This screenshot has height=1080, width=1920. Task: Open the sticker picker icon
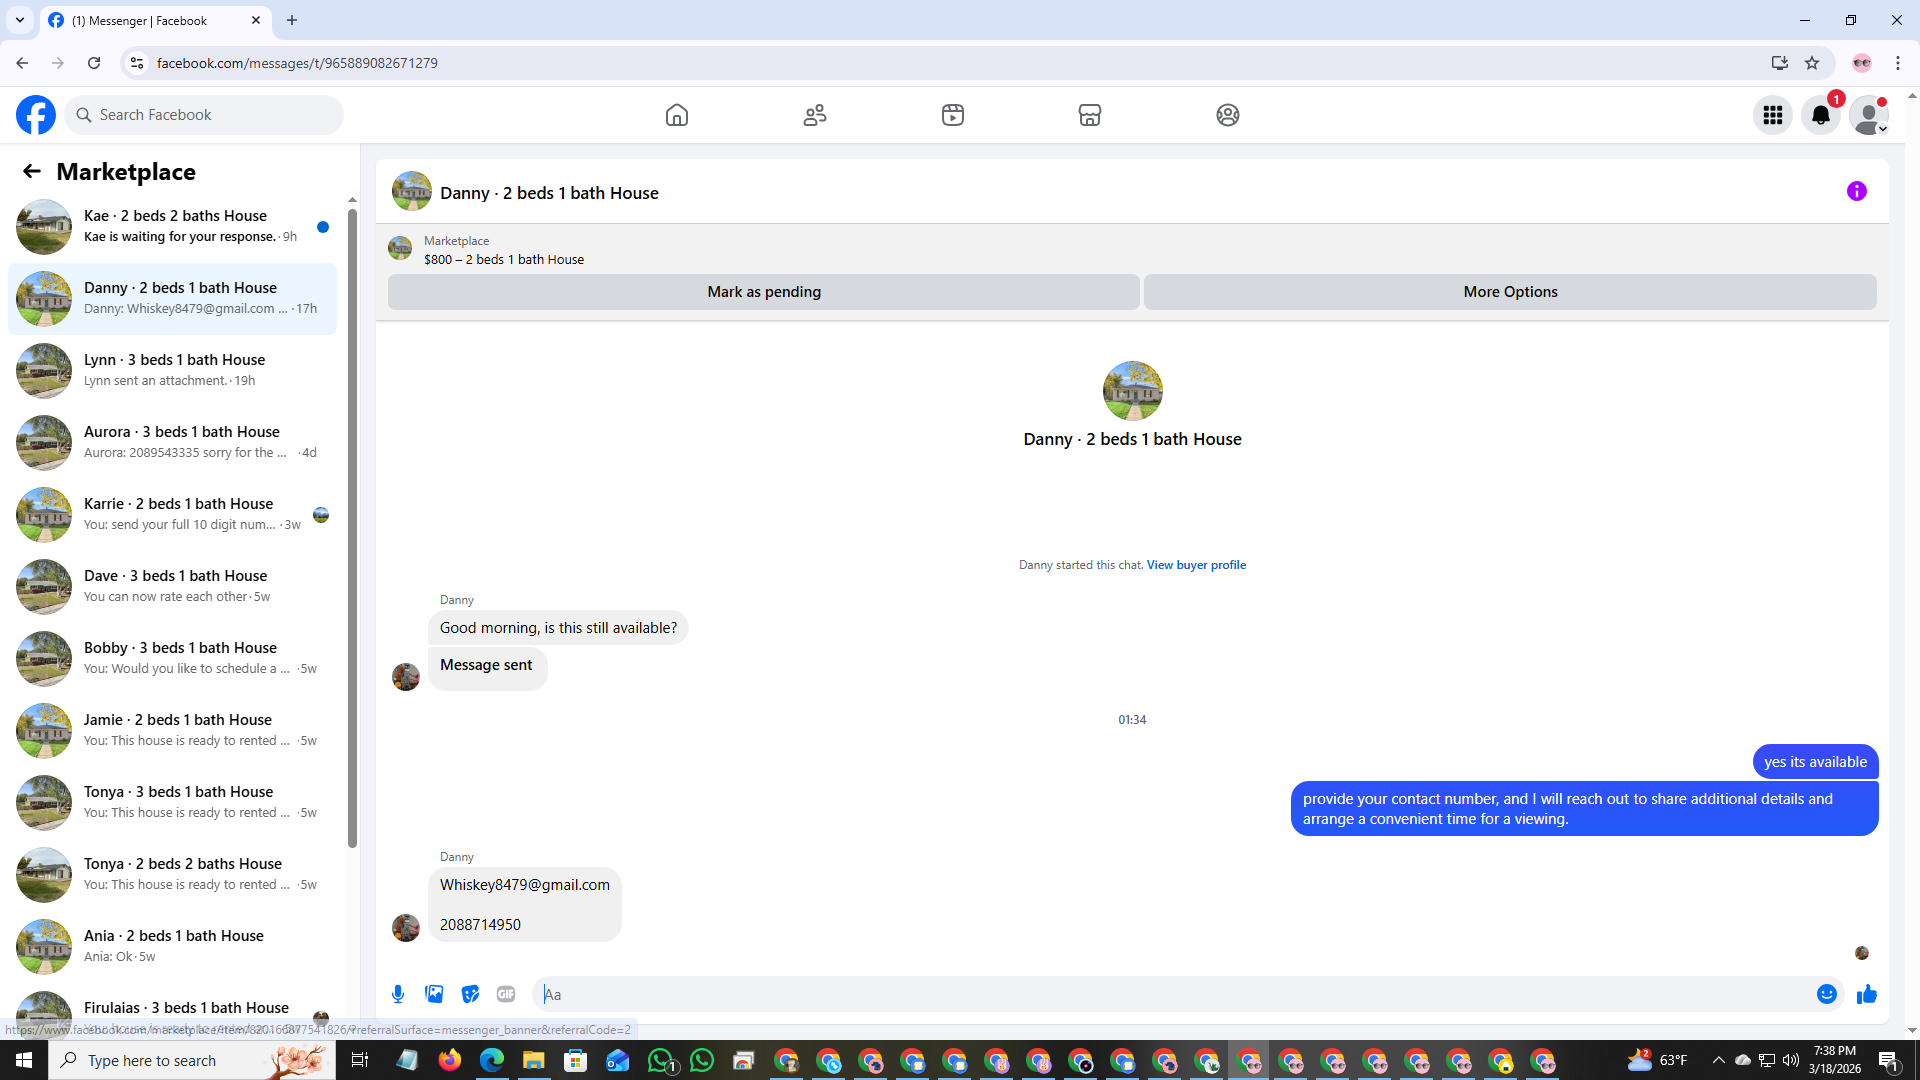click(470, 994)
